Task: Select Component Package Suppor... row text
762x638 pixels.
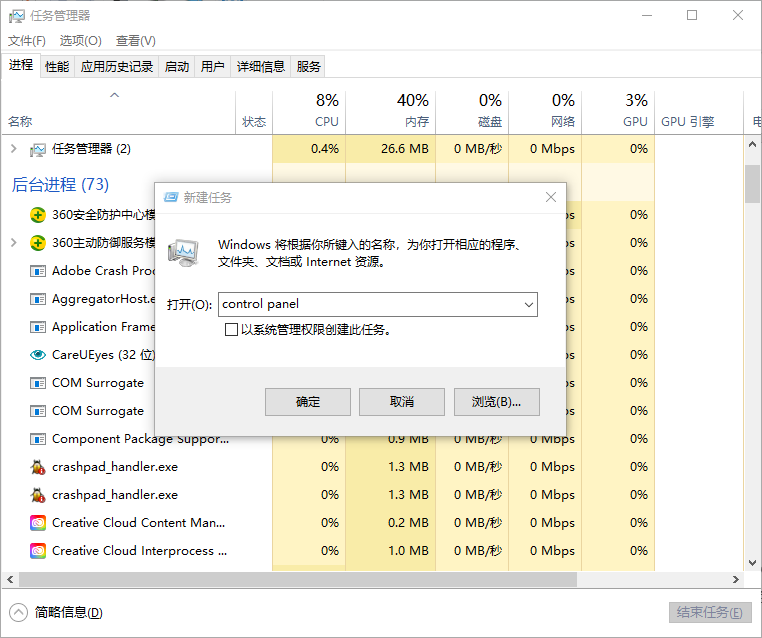Action: (x=140, y=439)
